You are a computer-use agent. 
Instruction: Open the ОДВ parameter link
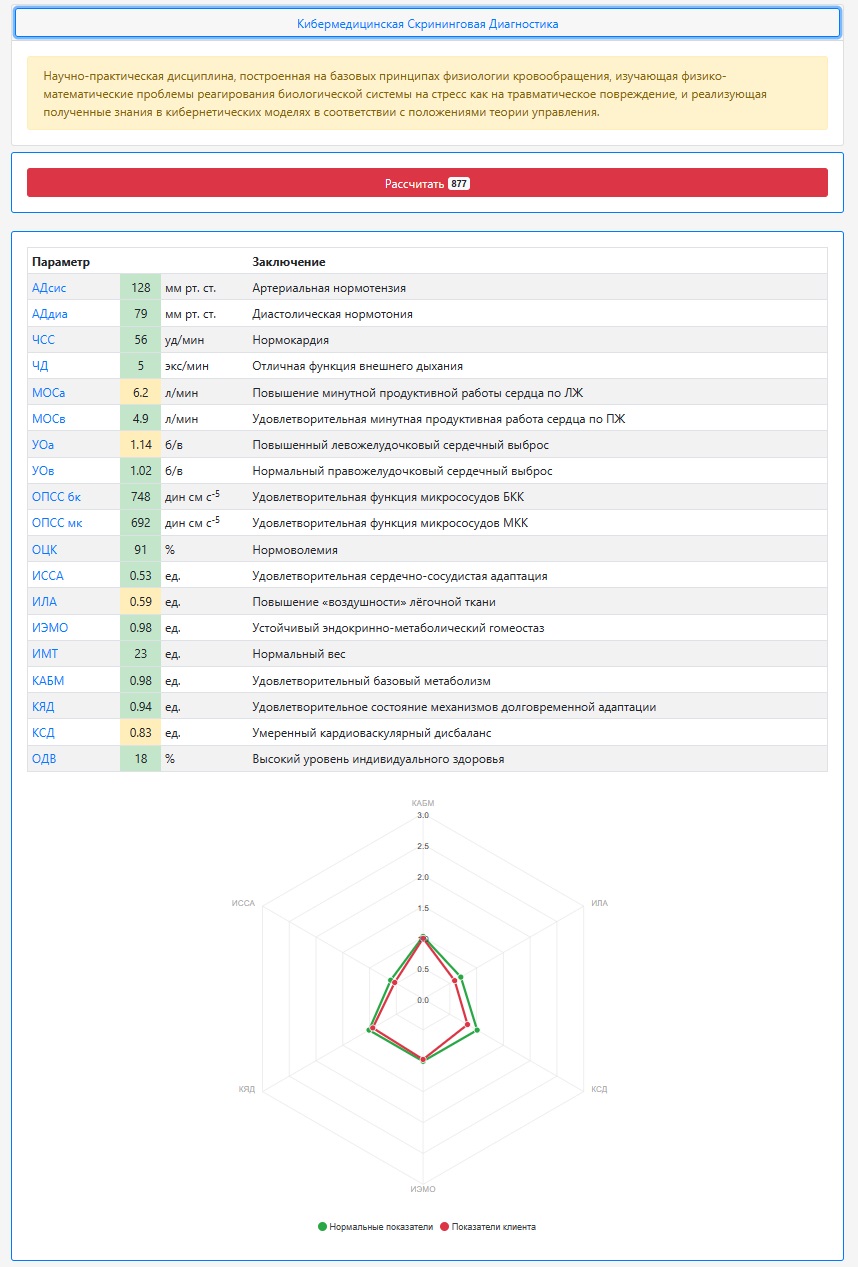click(x=44, y=759)
